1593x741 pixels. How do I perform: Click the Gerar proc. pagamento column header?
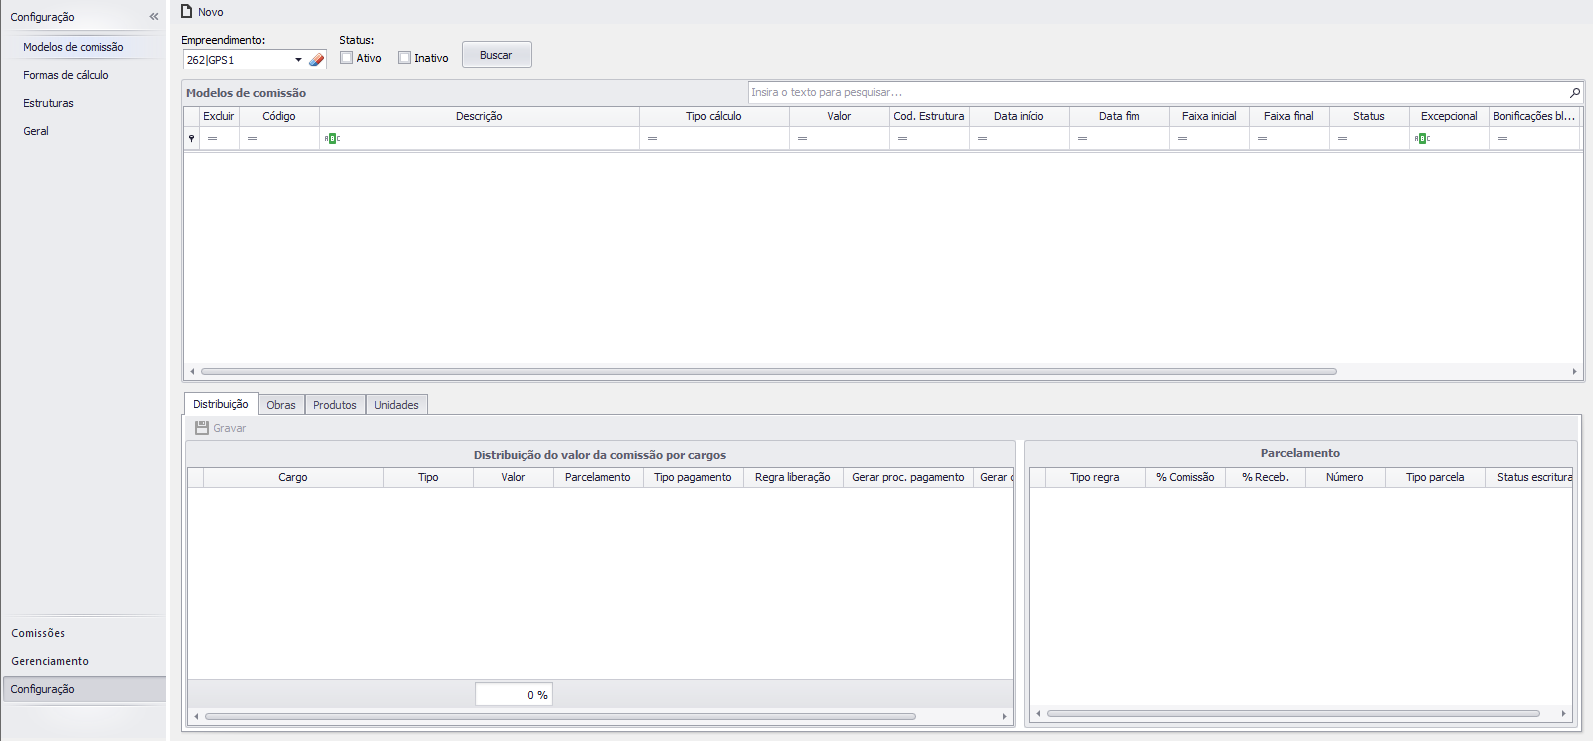pyautogui.click(x=908, y=477)
